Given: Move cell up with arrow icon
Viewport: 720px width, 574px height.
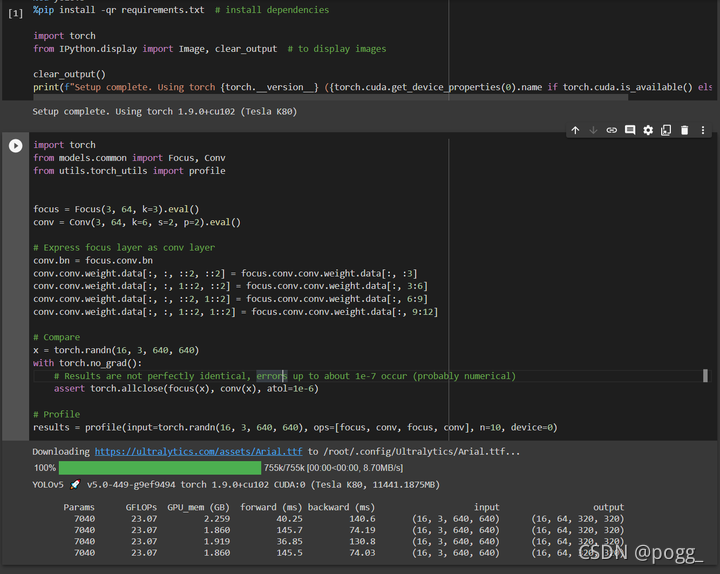Looking at the screenshot, I should click(x=575, y=130).
